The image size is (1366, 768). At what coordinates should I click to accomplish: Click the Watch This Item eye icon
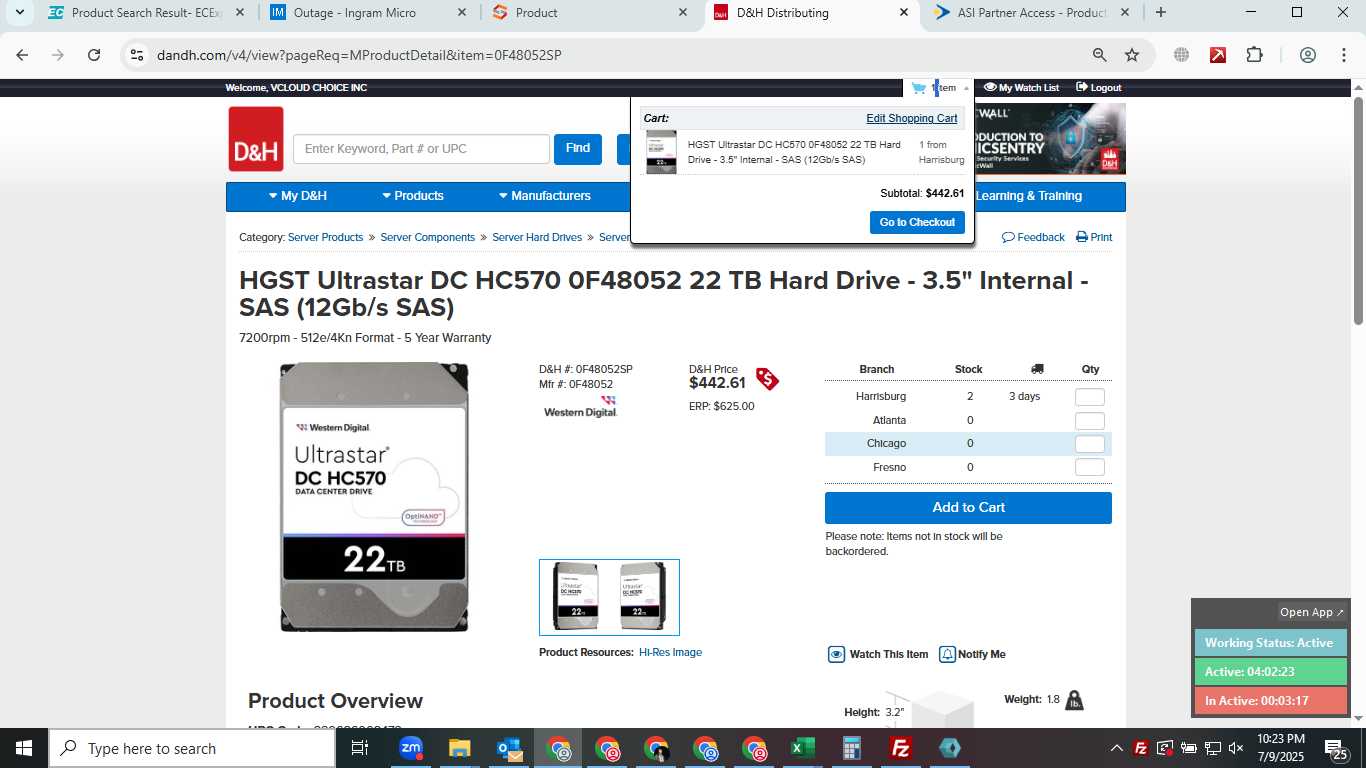coord(836,654)
